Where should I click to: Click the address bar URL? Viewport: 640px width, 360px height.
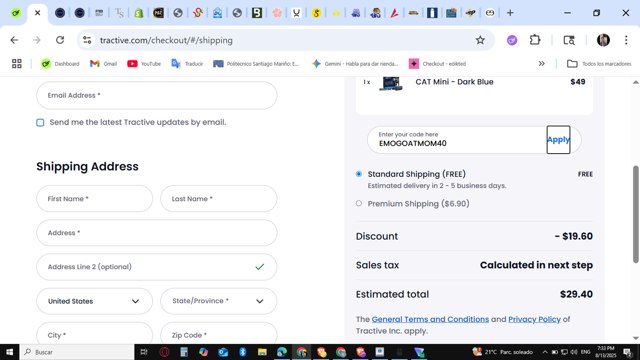coord(166,40)
